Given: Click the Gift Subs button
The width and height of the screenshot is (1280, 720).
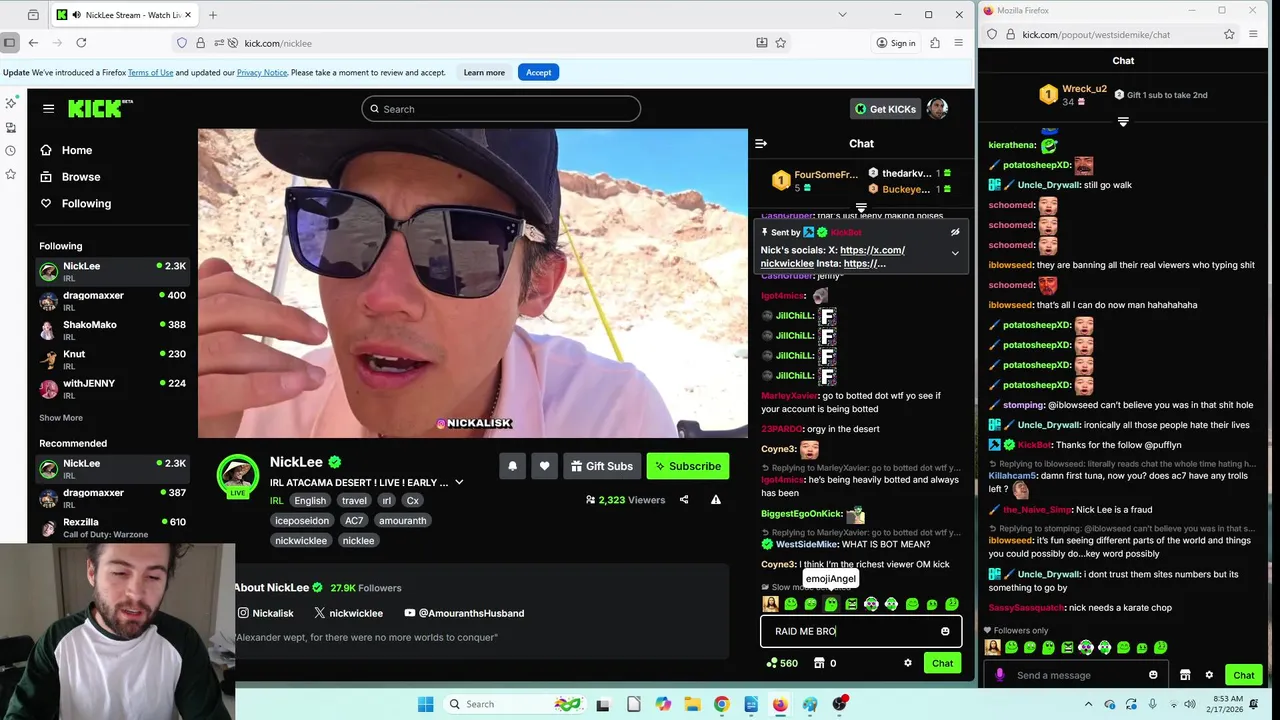Looking at the screenshot, I should 601,466.
